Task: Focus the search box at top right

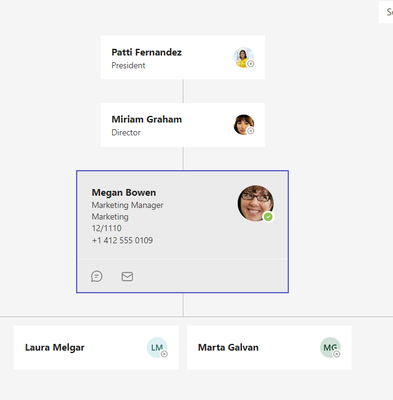Action: (386, 12)
